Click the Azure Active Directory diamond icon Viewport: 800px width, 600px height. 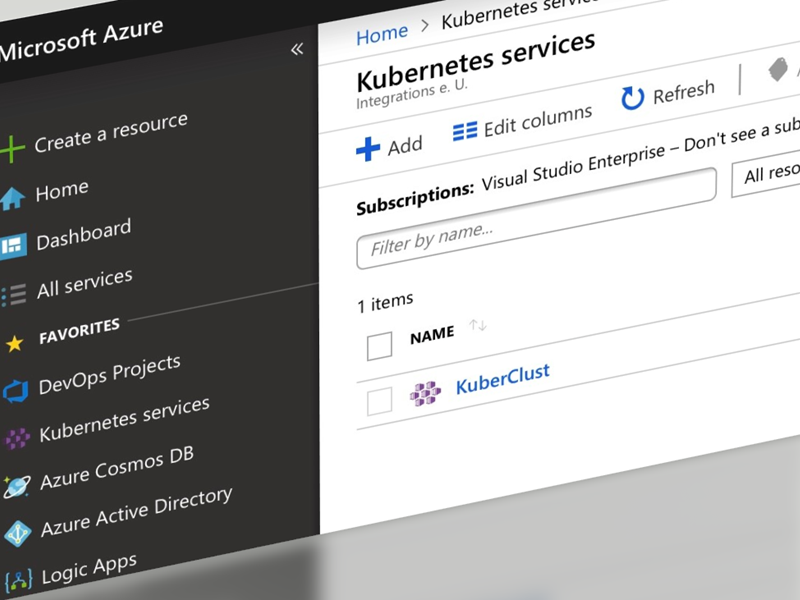18,534
